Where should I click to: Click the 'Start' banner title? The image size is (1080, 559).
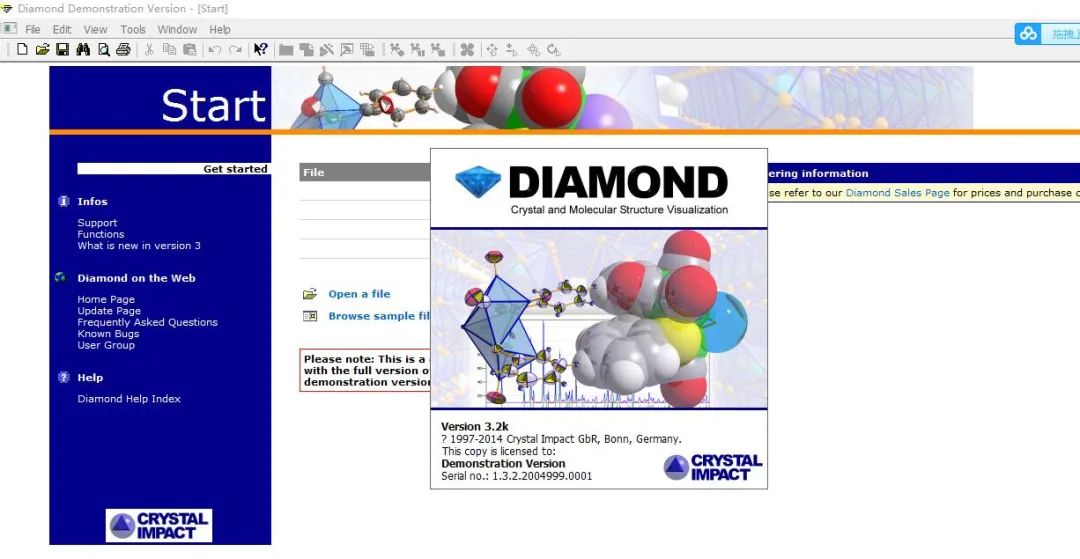[214, 105]
